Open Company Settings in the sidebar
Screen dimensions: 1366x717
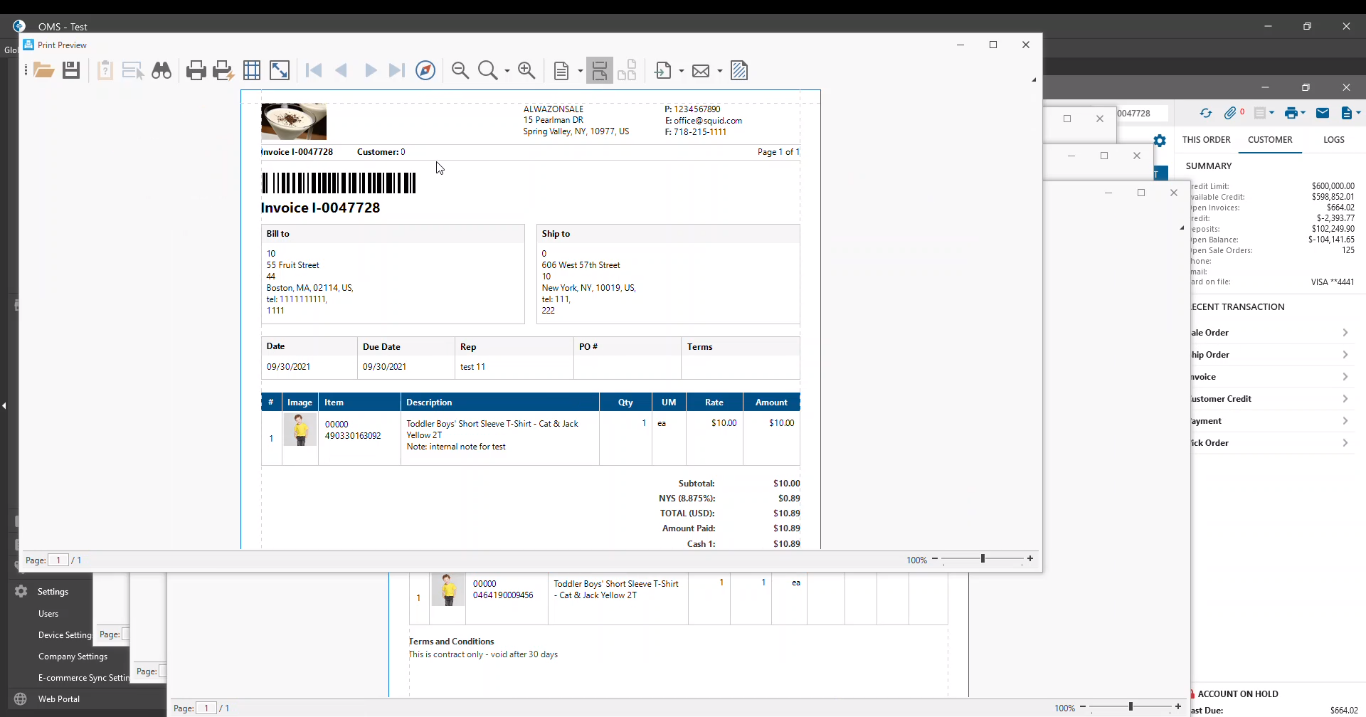tap(73, 657)
